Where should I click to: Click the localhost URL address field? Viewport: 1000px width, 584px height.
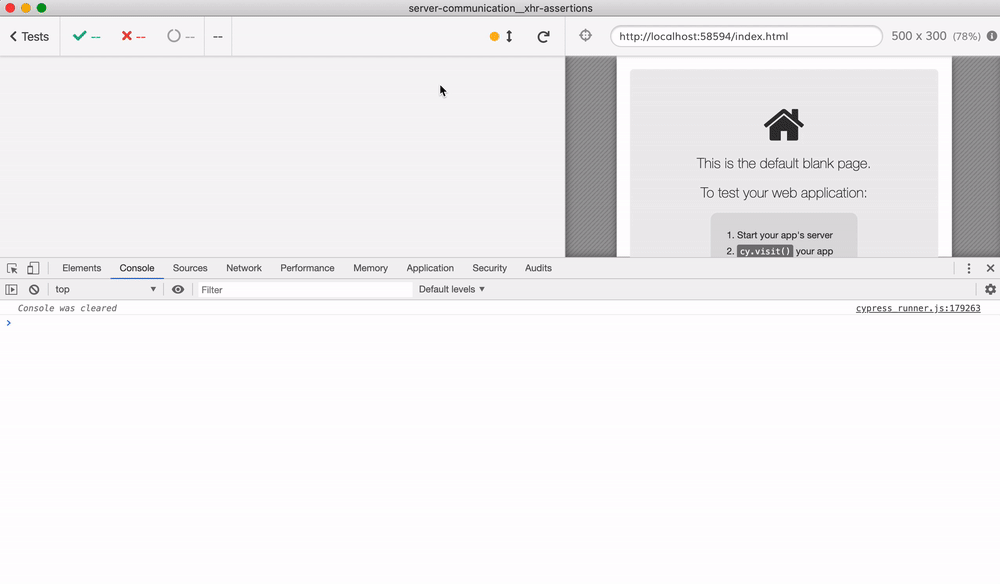coord(745,37)
